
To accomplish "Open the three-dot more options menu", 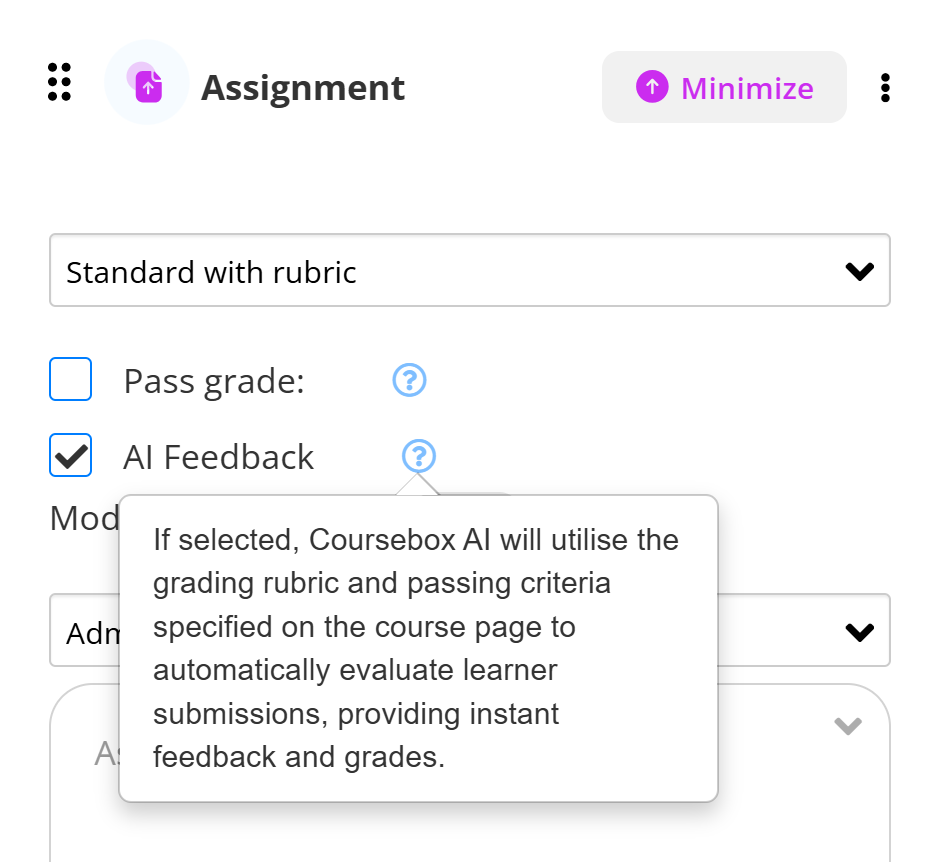I will [x=885, y=88].
